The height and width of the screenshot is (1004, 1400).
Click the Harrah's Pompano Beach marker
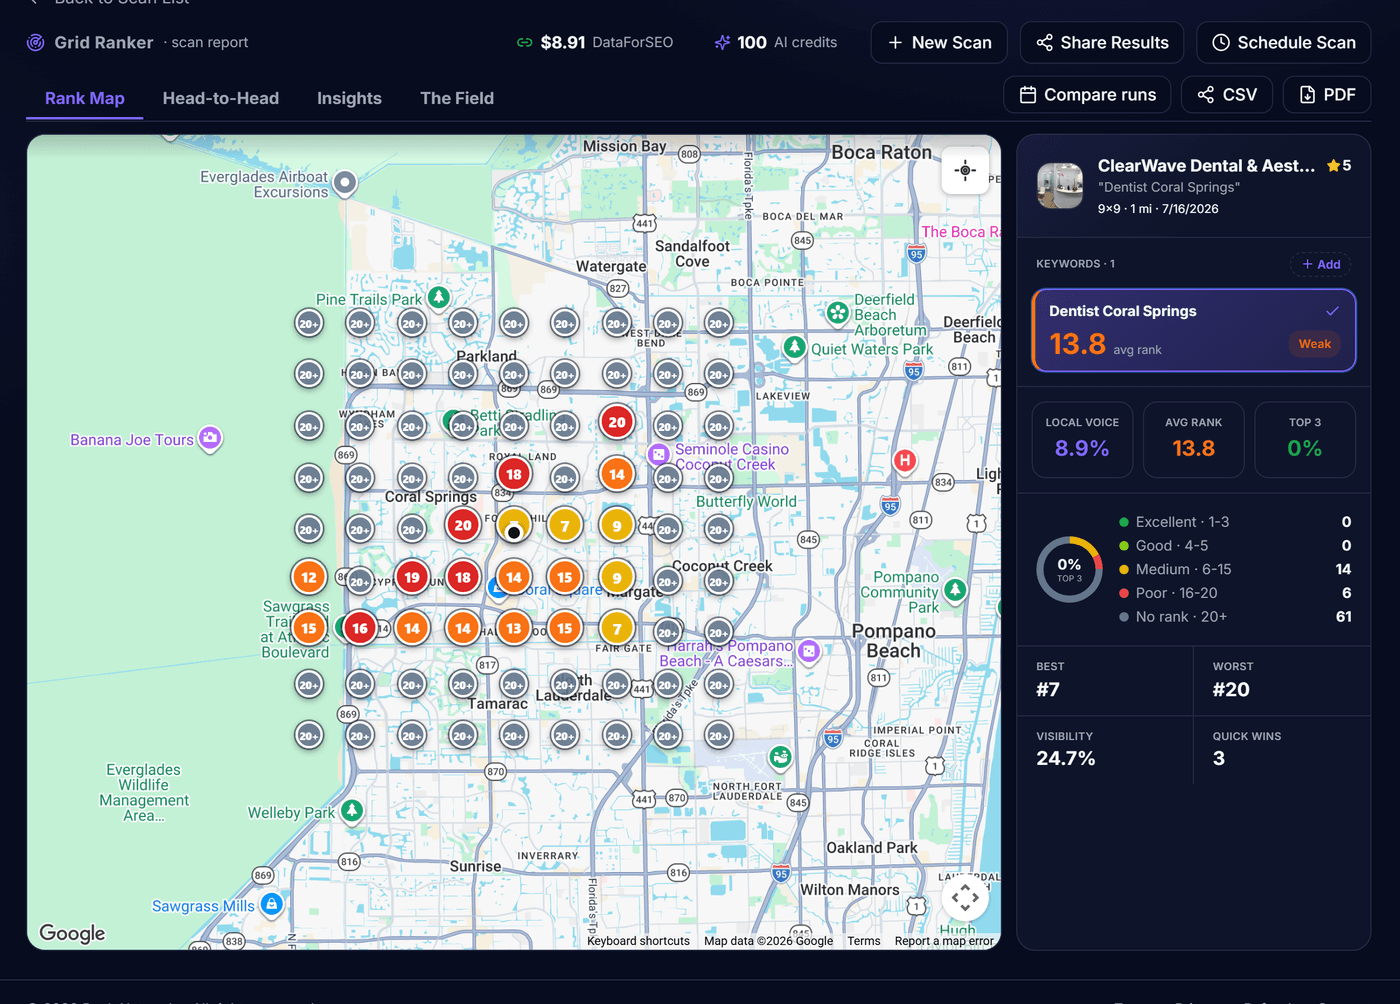click(809, 651)
